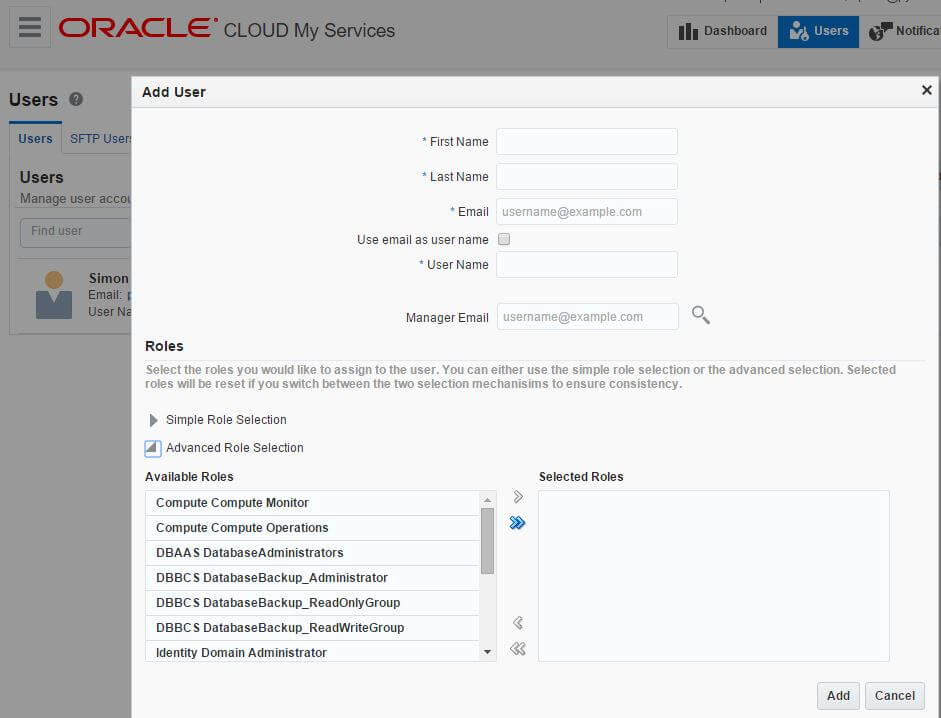This screenshot has width=941, height=718.
Task: Open the Dashboard tab
Action: (x=722, y=31)
